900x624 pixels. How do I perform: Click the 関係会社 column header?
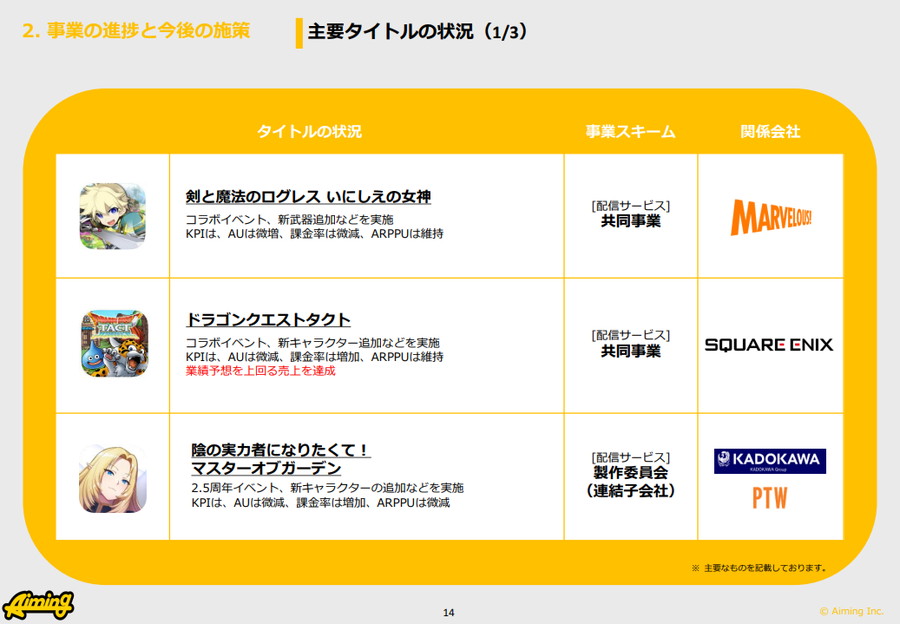point(770,132)
